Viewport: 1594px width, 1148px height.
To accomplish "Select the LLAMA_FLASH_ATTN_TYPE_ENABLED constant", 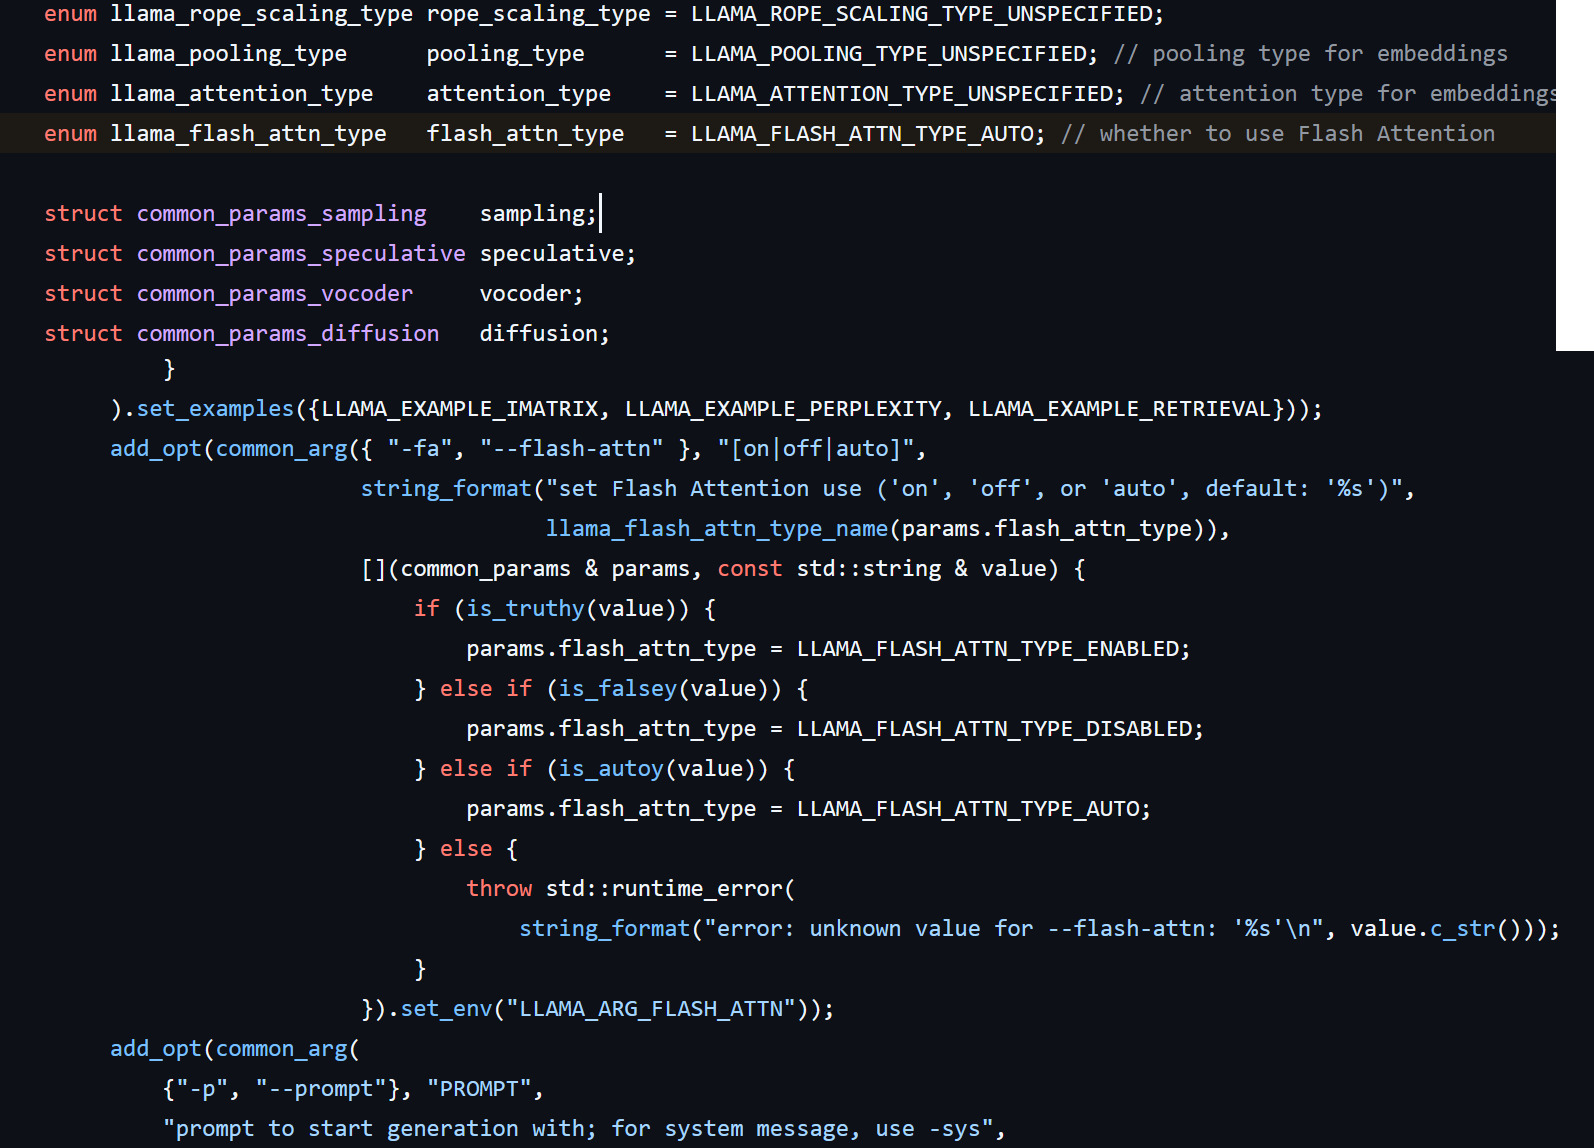I will (x=988, y=649).
